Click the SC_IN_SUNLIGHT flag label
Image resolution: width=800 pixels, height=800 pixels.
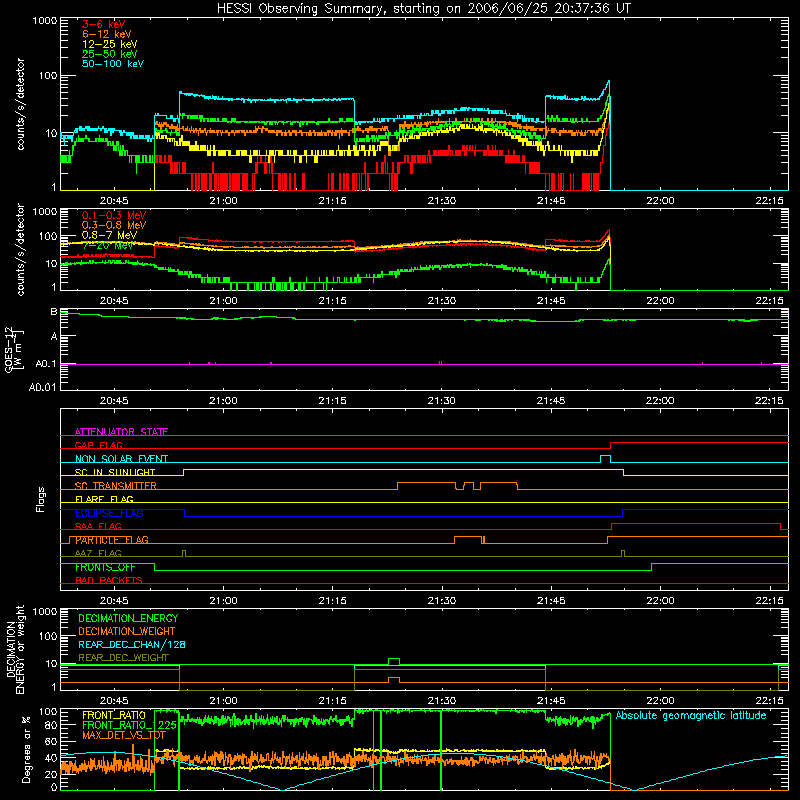pos(115,472)
